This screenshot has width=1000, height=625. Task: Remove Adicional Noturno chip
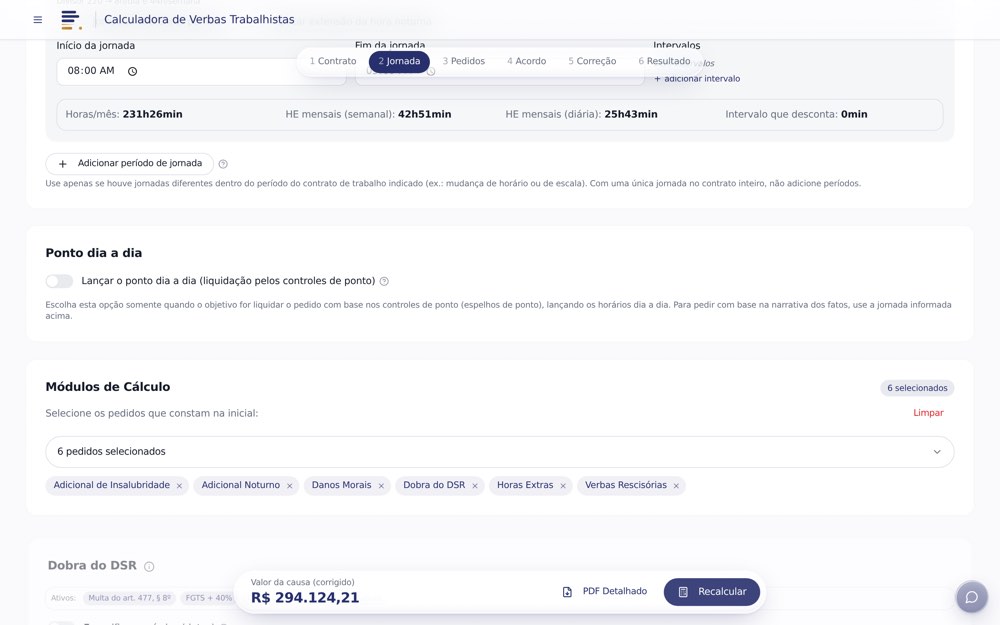click(290, 486)
